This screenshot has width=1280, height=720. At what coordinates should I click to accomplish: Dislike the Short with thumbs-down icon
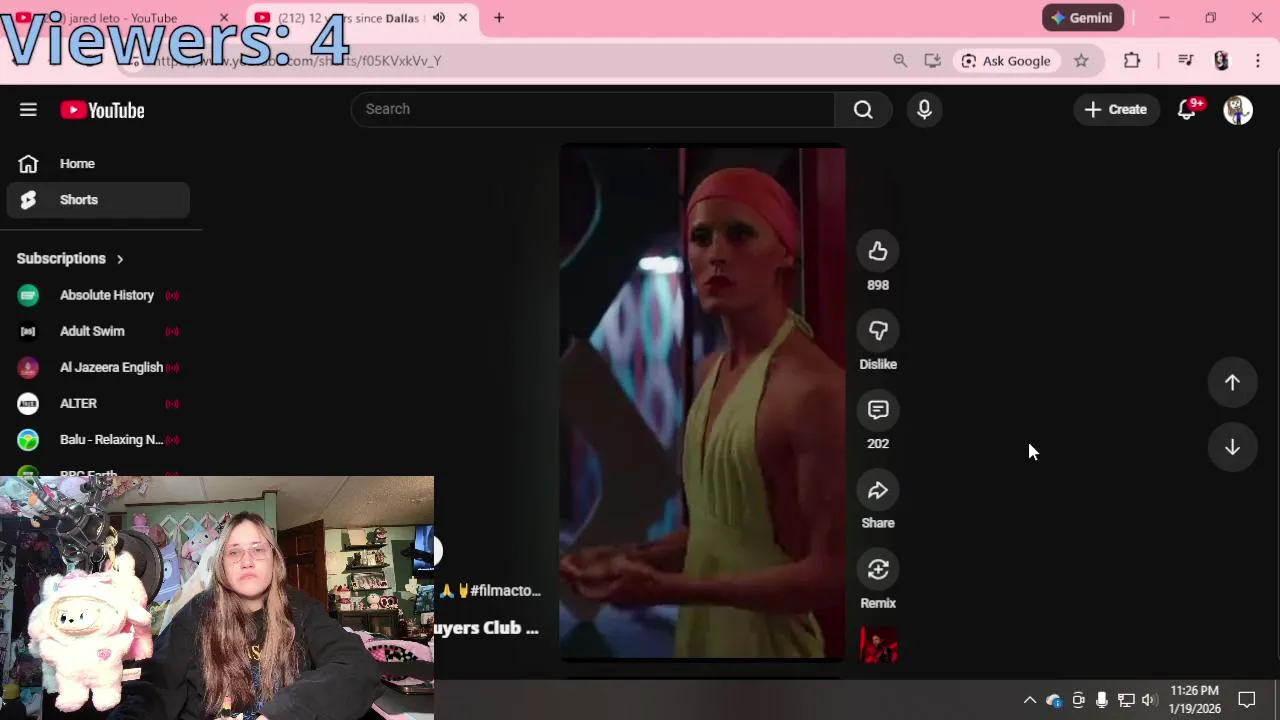click(x=878, y=331)
